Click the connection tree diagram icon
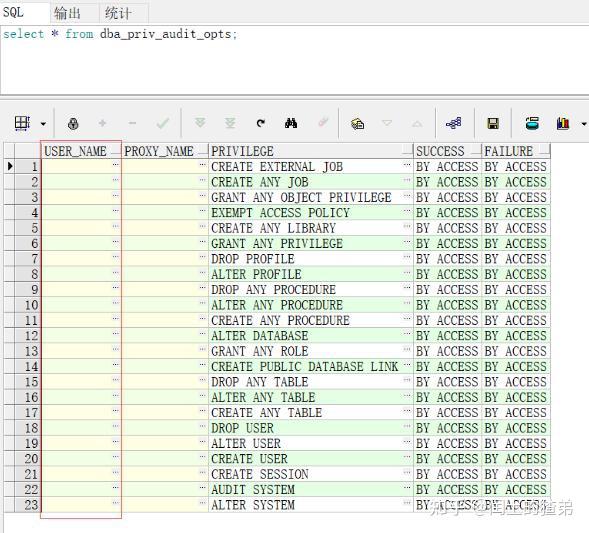The height and width of the screenshot is (533, 589). coord(454,123)
